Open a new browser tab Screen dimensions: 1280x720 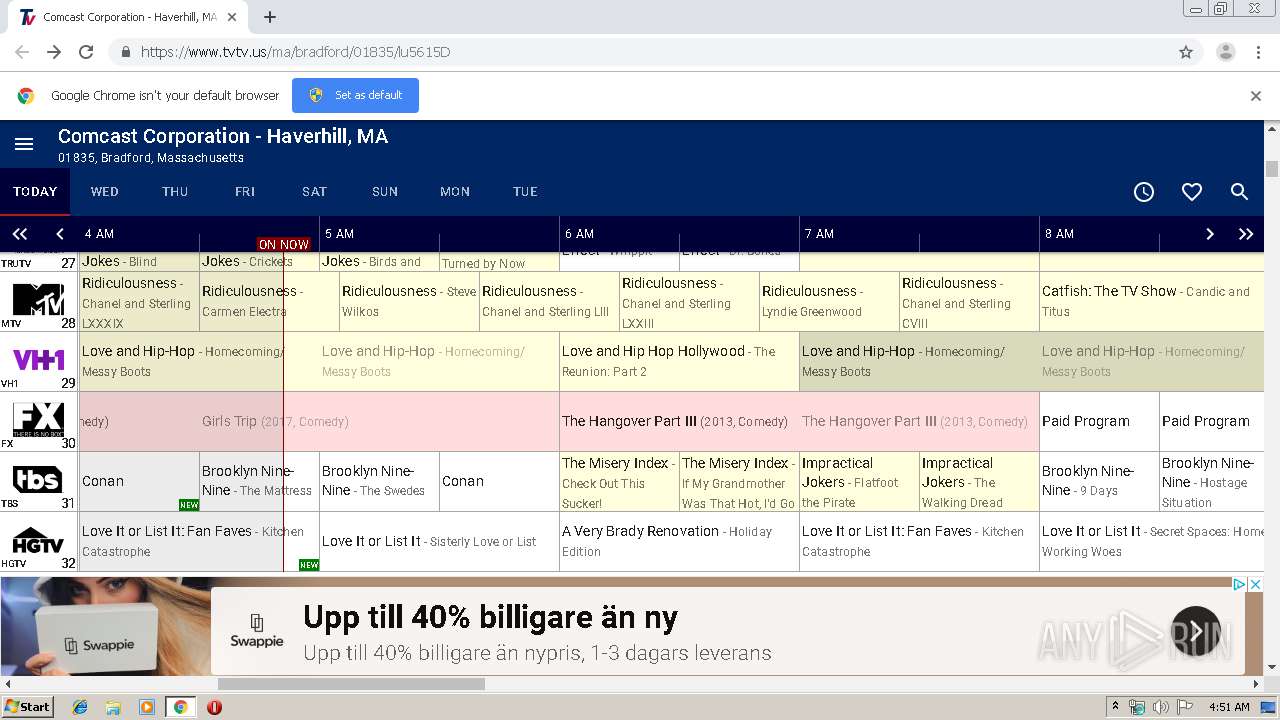(270, 17)
